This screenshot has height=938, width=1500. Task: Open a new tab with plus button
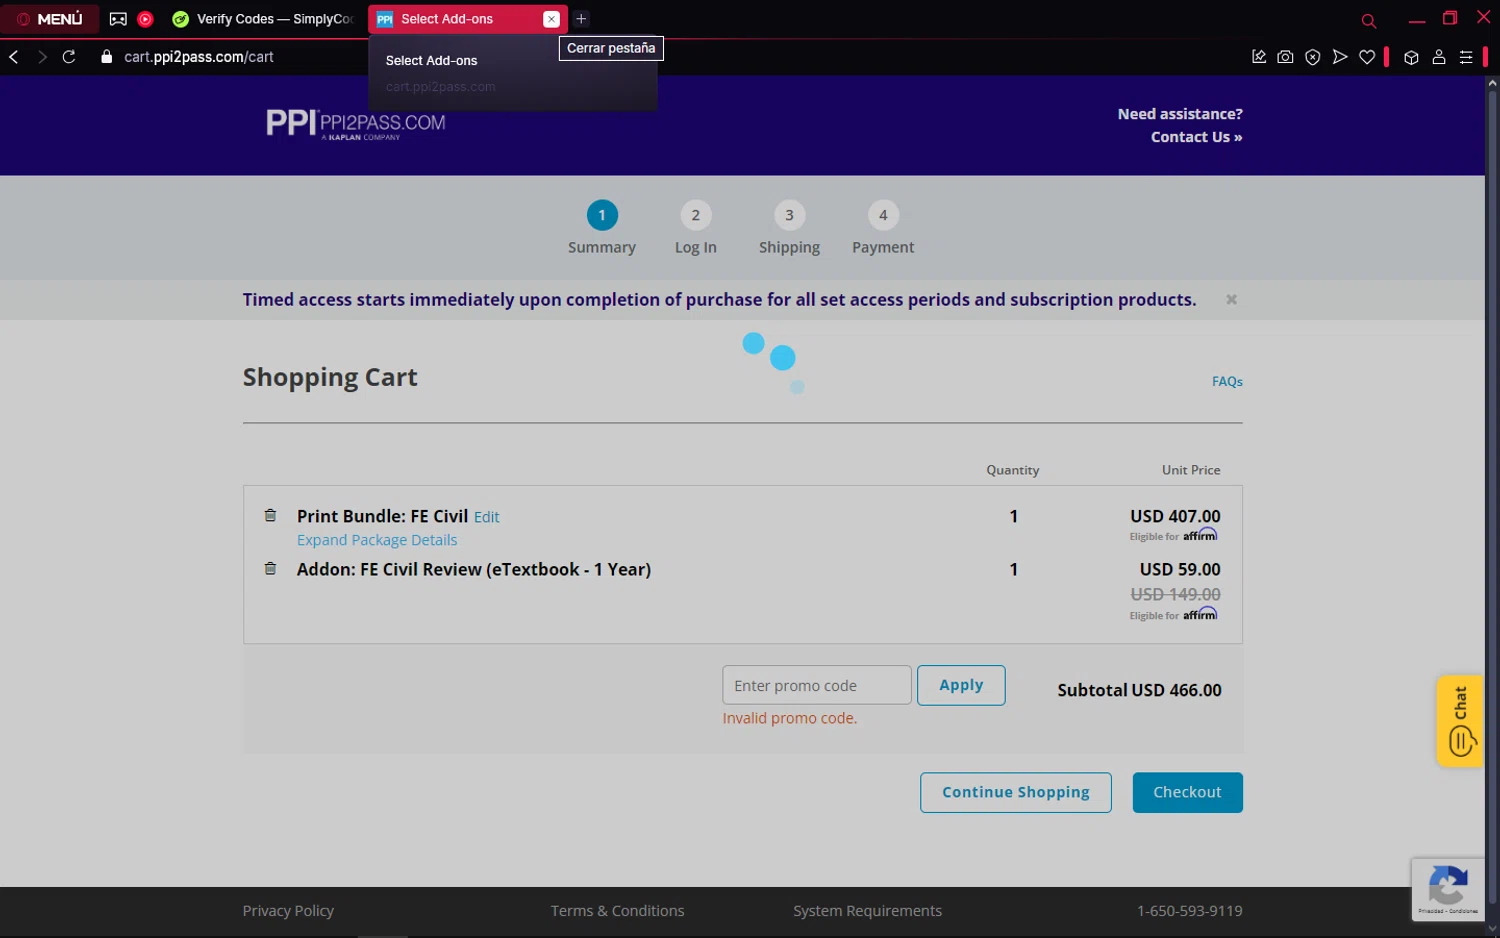(x=581, y=19)
